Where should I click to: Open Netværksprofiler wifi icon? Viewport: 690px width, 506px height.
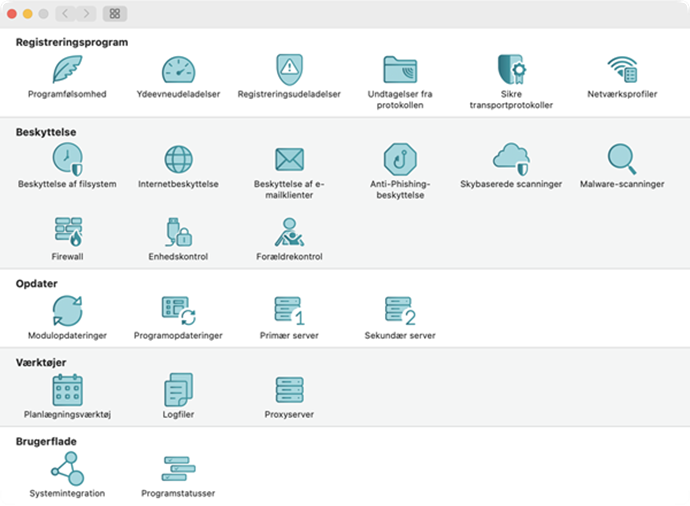622,70
